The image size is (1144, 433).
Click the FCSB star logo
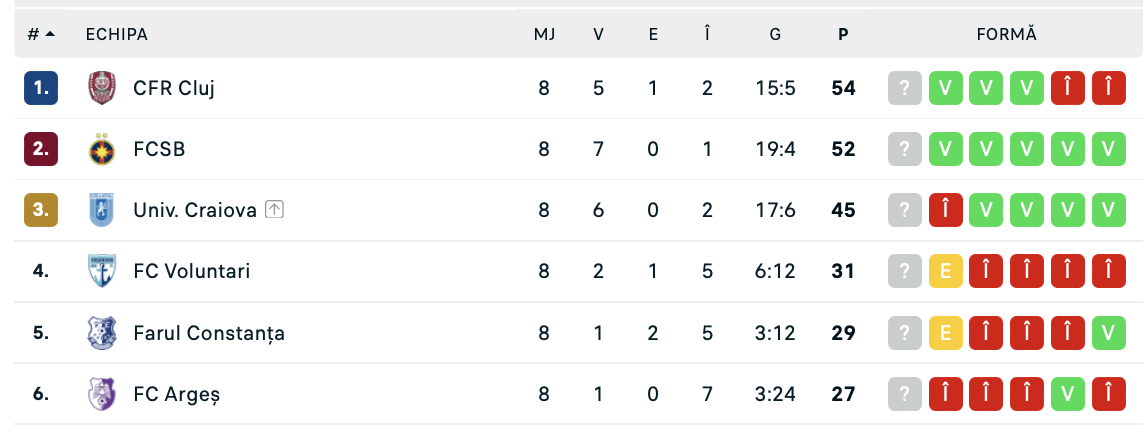tap(101, 150)
